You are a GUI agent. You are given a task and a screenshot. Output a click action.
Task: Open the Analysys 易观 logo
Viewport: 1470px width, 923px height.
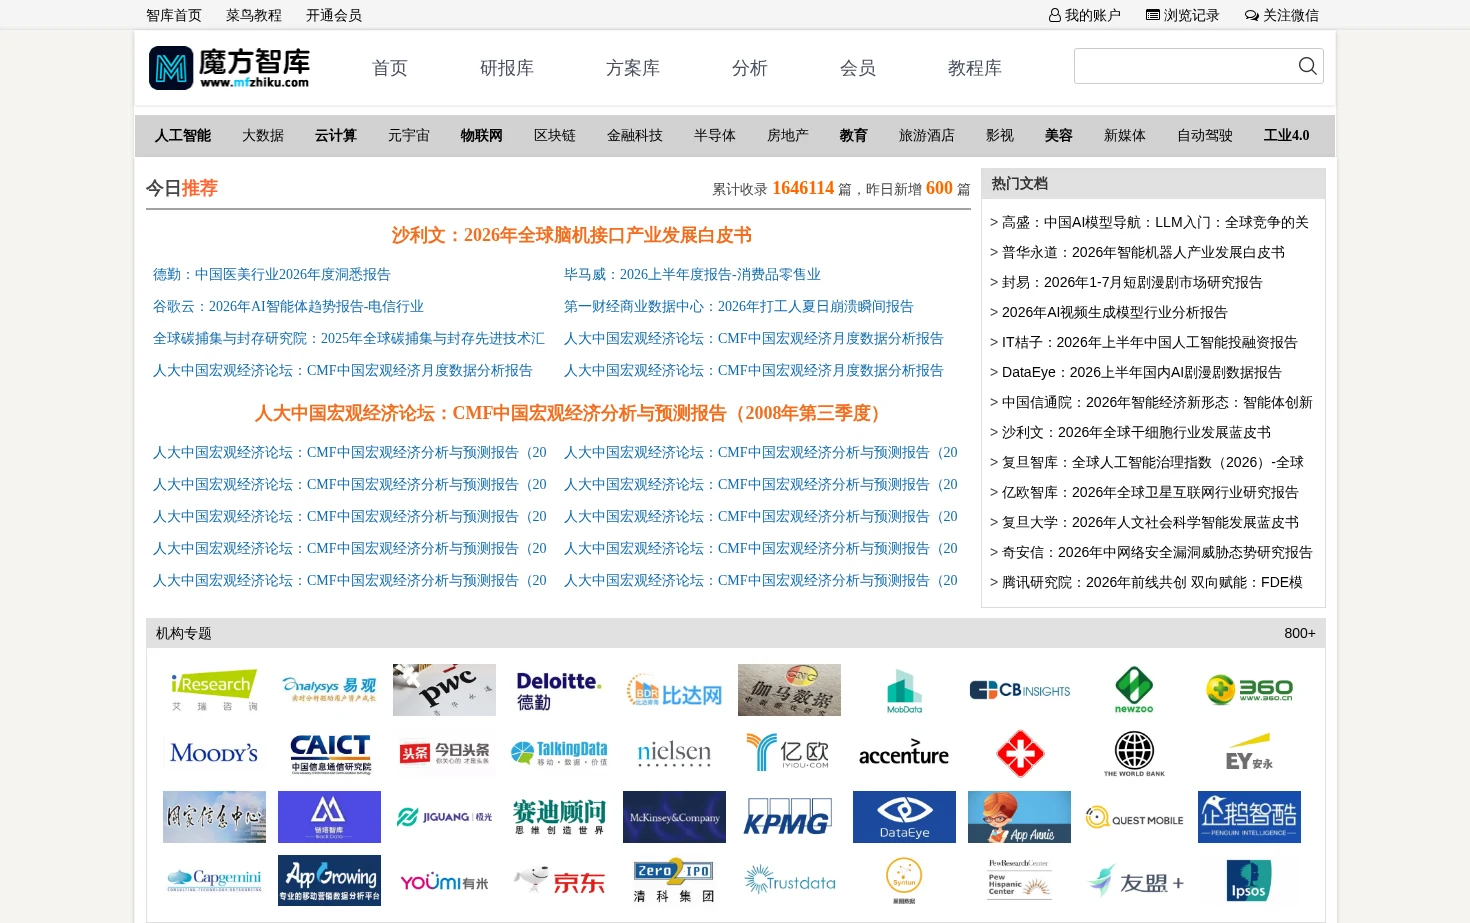tap(329, 690)
